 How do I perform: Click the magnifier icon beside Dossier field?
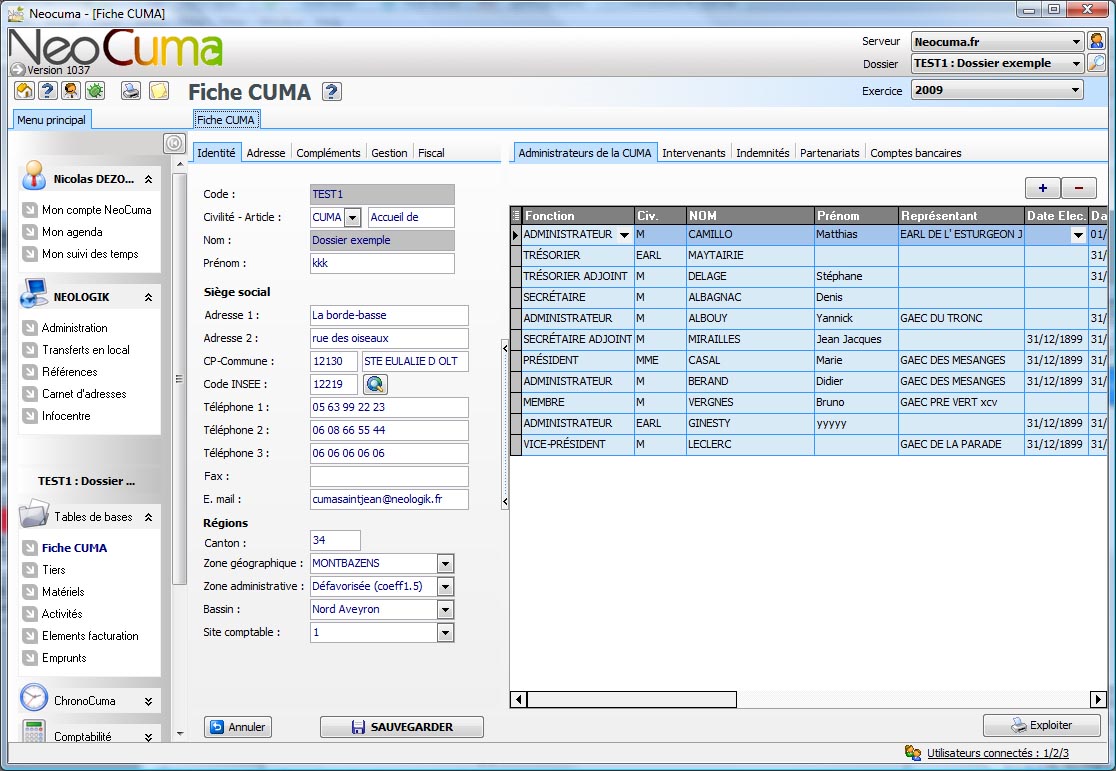pyautogui.click(x=1096, y=63)
